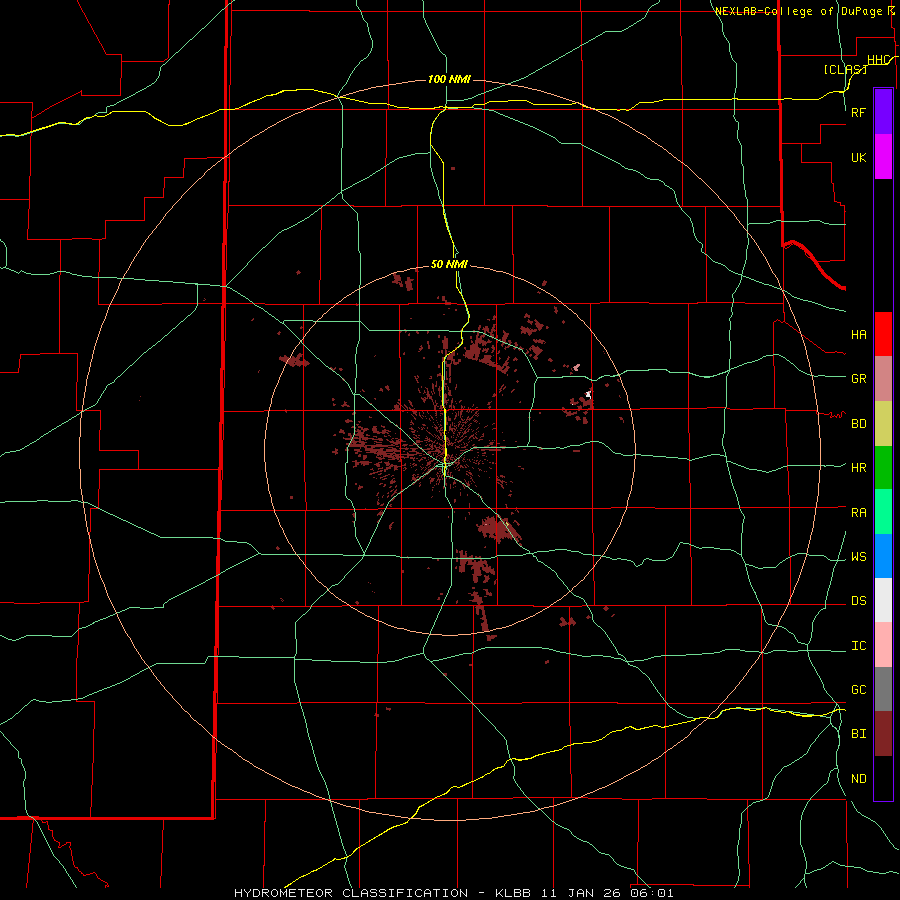The height and width of the screenshot is (900, 900).
Task: Click the DS legend label
Action: [x=859, y=601]
